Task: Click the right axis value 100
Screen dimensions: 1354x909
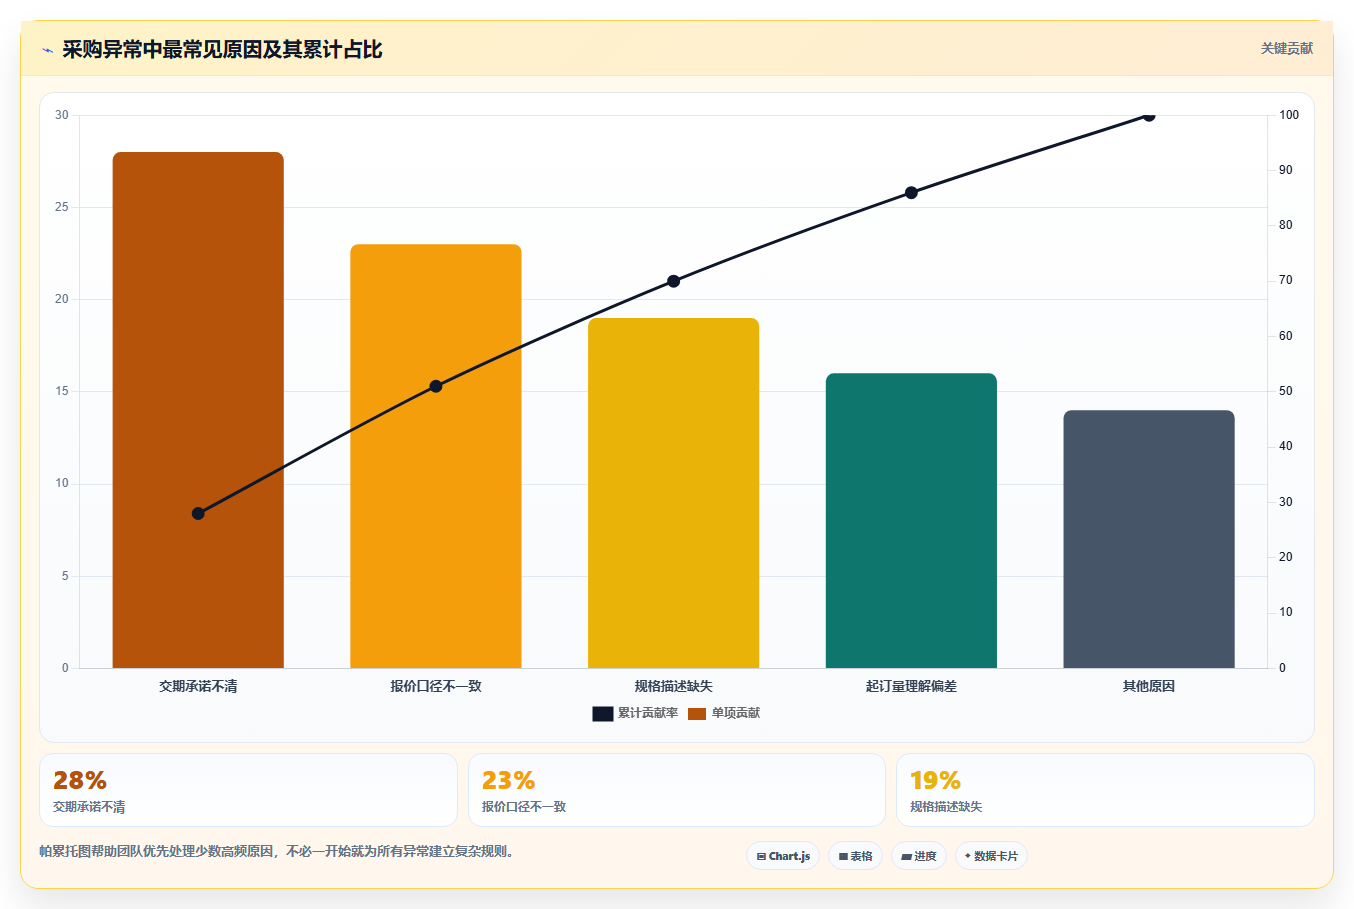Action: [x=1289, y=115]
